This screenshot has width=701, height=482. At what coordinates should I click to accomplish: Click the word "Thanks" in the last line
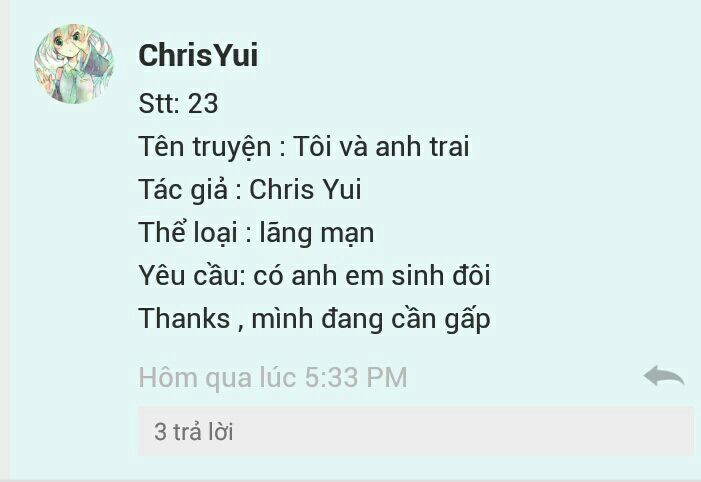pos(184,318)
